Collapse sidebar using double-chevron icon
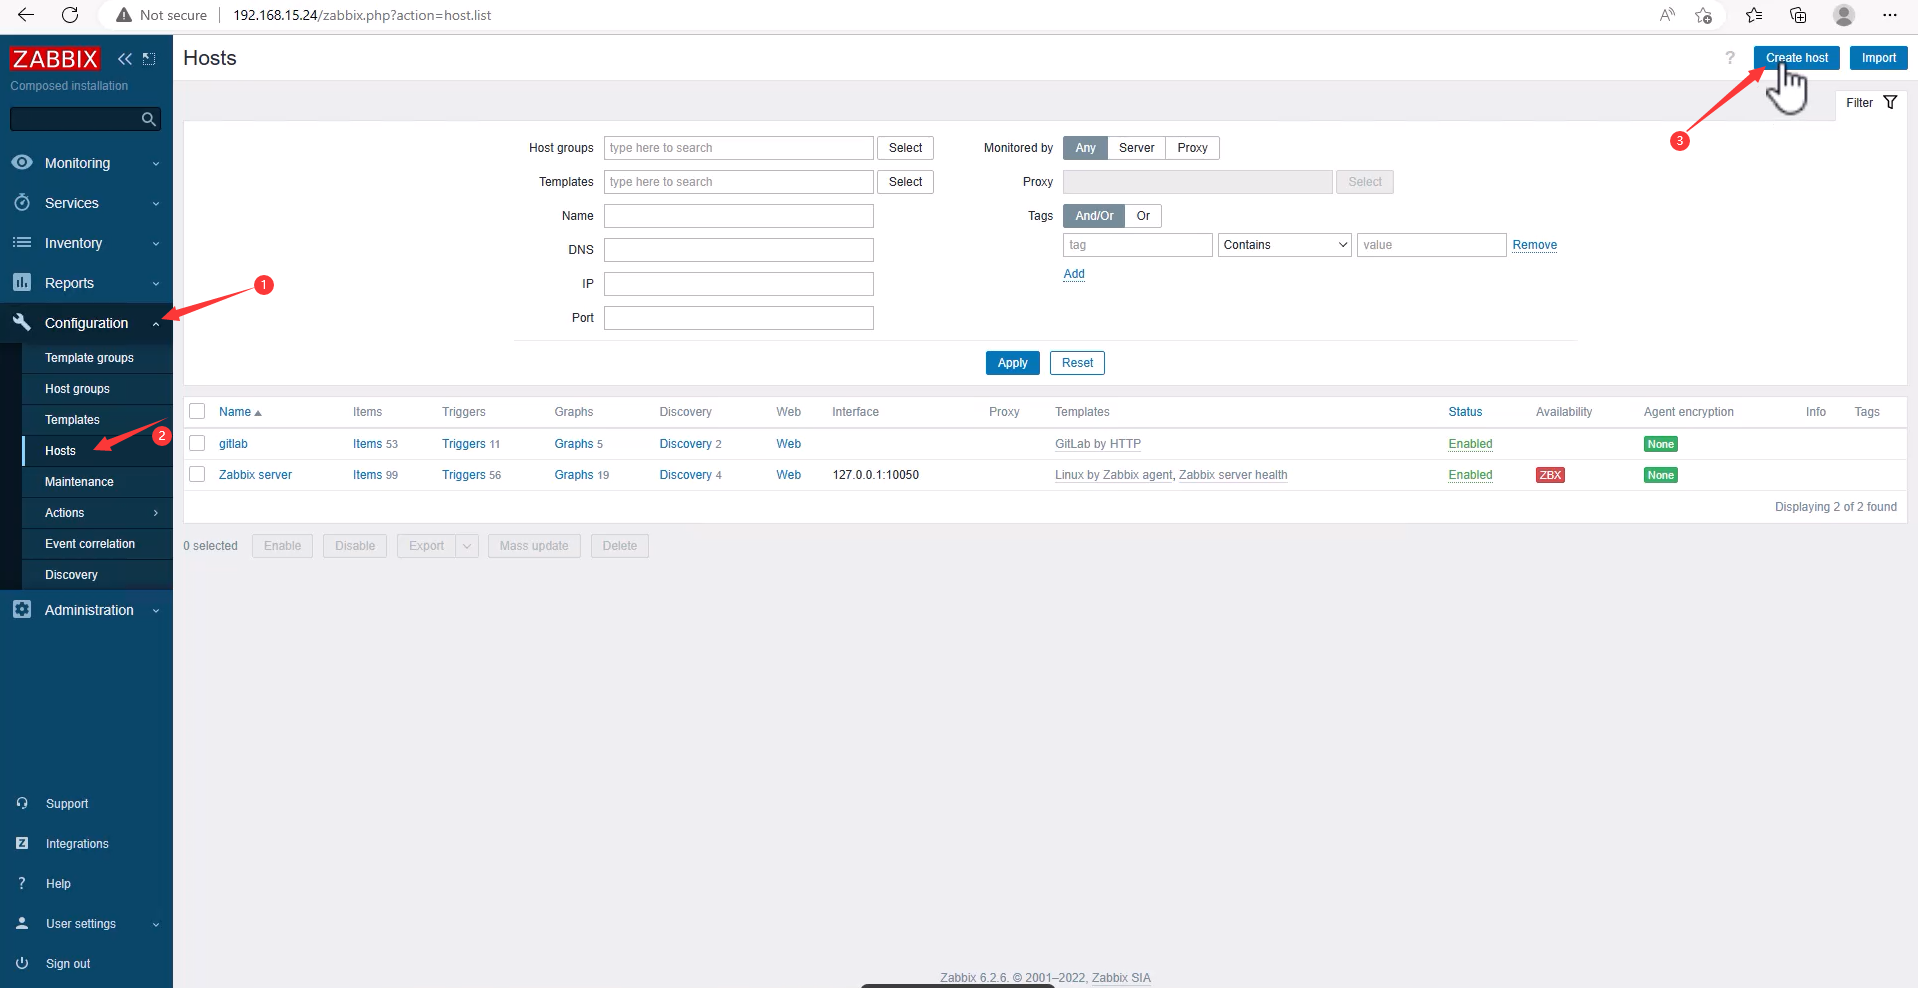 pyautogui.click(x=125, y=59)
